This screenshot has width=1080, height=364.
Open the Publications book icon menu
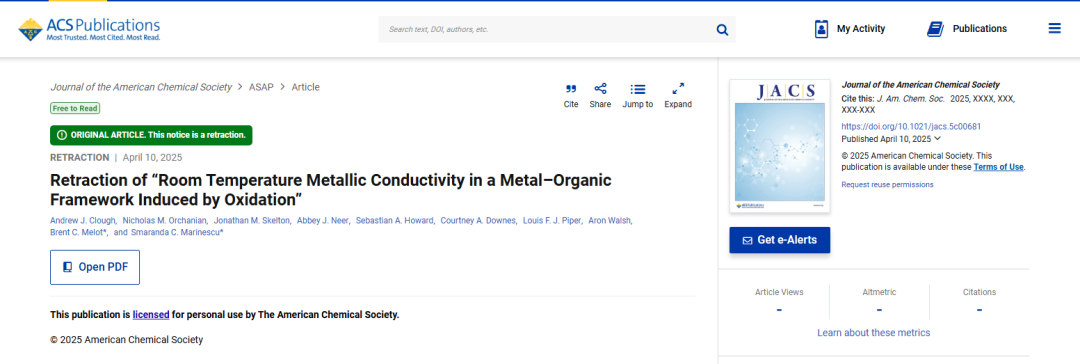[x=966, y=29]
